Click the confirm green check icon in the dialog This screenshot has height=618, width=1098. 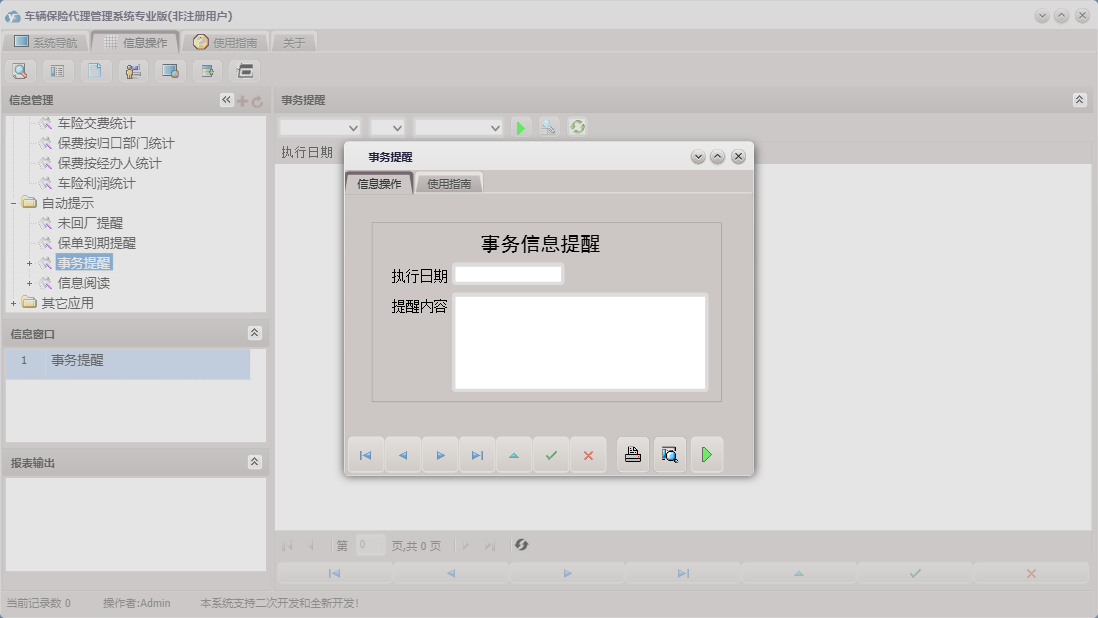[x=551, y=454]
